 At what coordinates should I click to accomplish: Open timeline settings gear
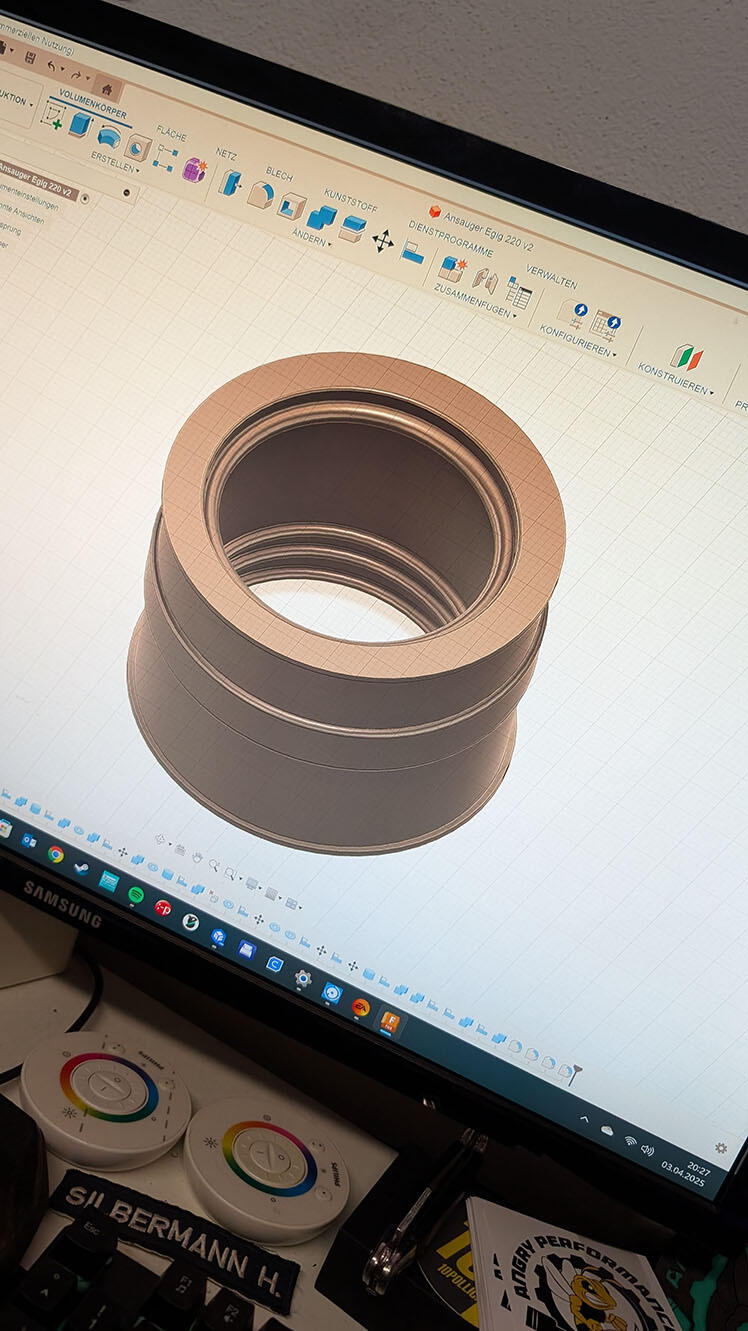[x=721, y=1148]
